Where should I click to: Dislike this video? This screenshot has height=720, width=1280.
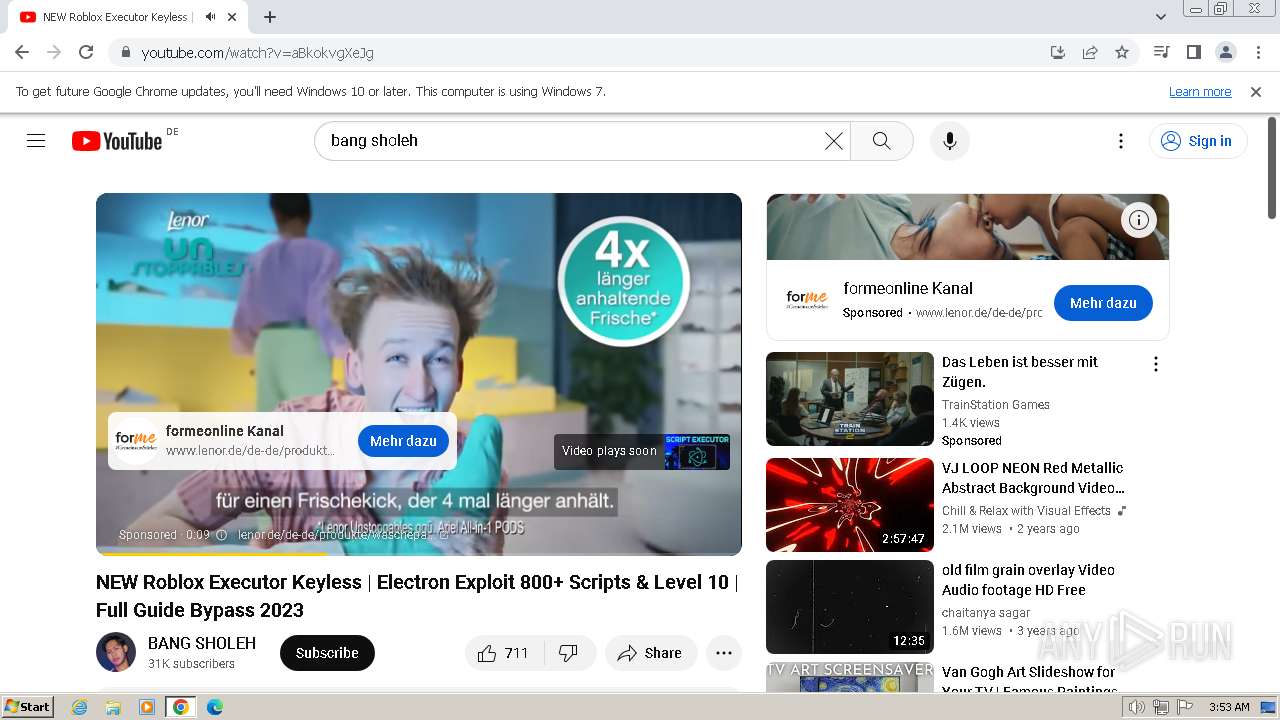(x=569, y=653)
